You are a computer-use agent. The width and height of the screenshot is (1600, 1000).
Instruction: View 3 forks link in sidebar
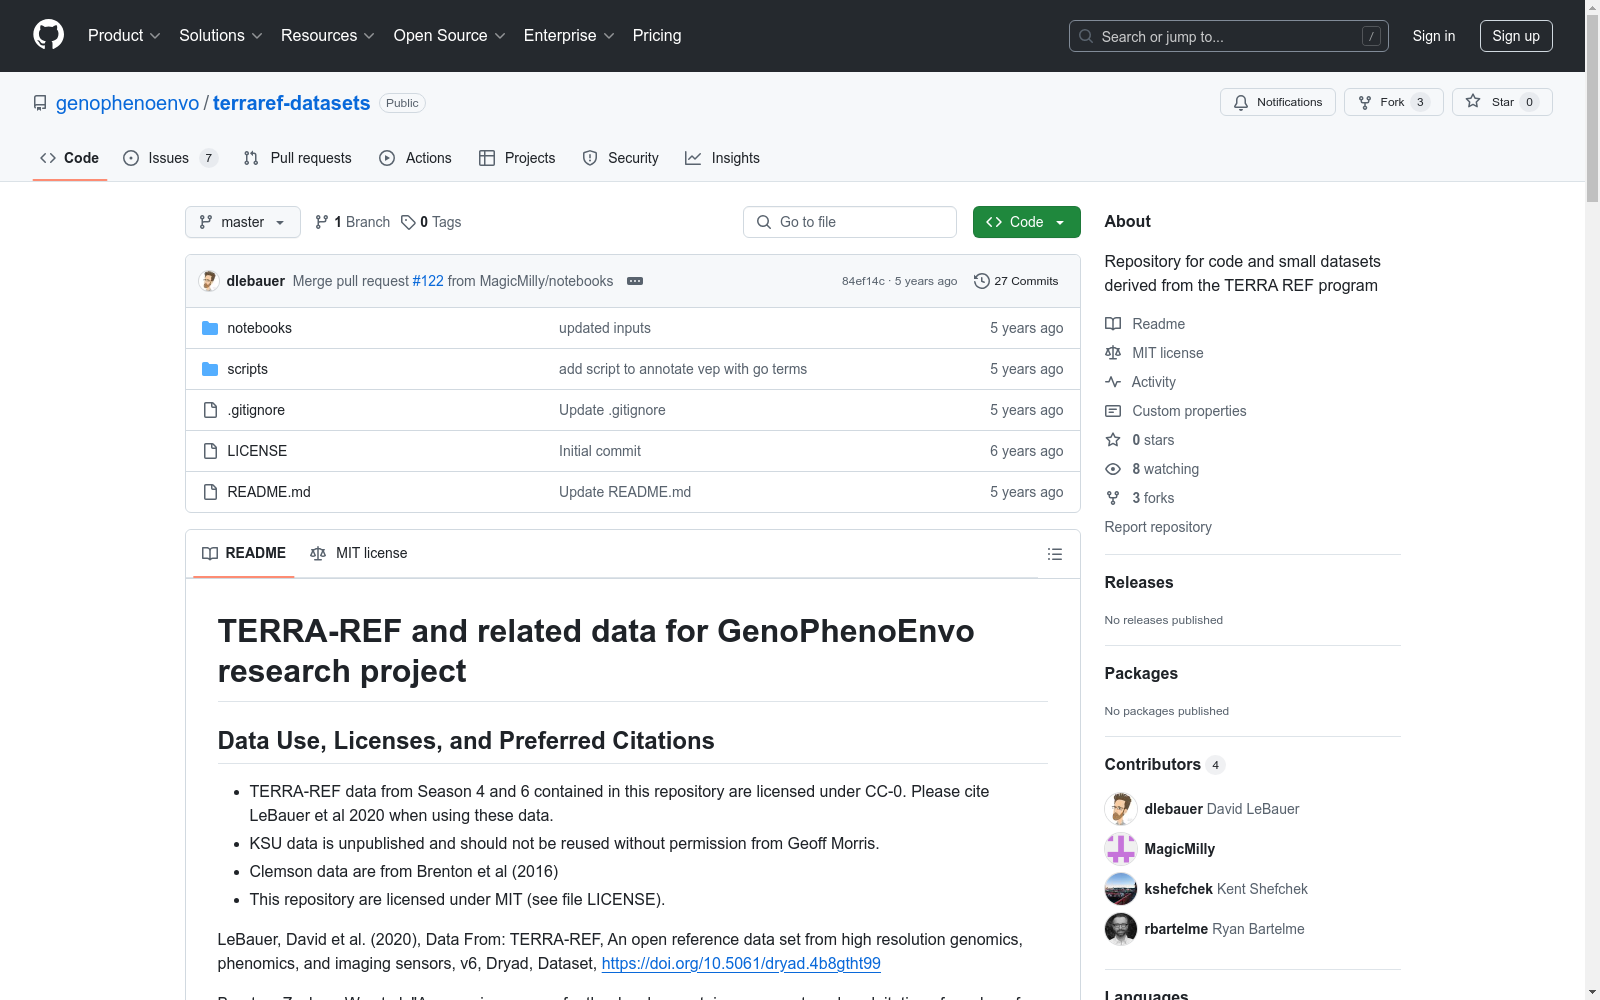point(1140,498)
